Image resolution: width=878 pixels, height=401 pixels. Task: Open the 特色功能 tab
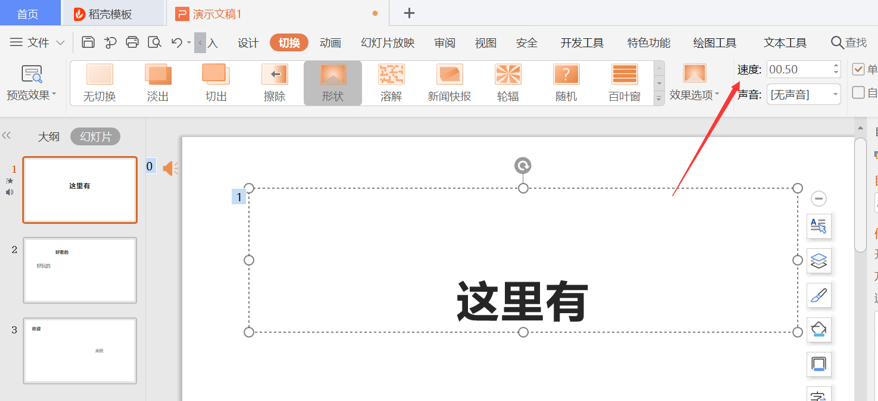[x=648, y=43]
